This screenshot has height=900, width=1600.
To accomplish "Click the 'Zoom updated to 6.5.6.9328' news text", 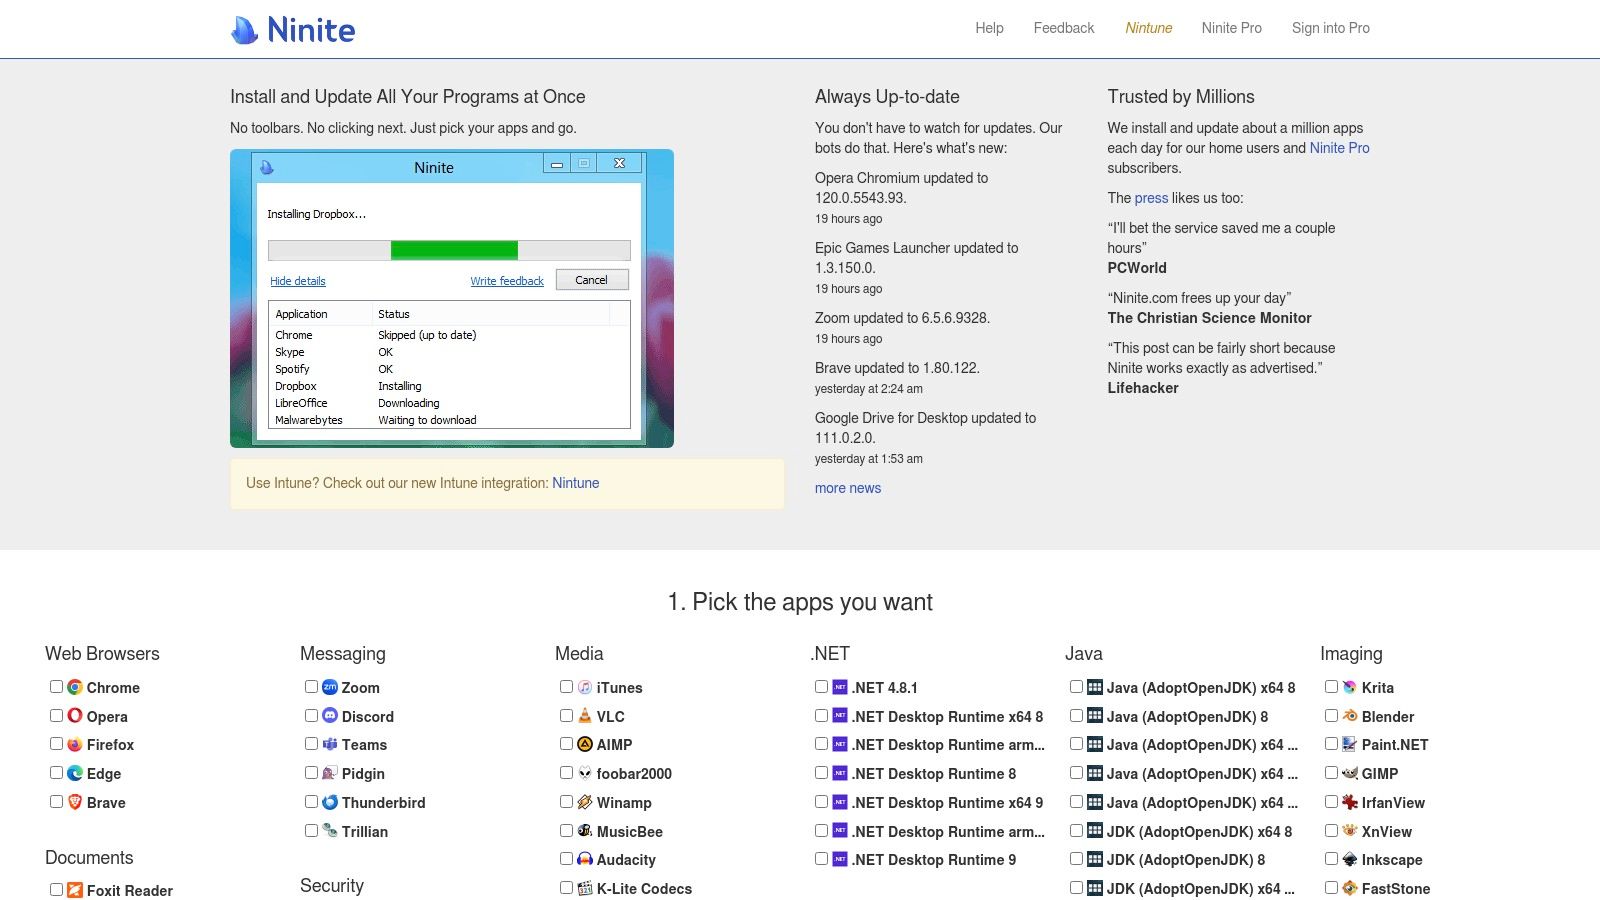I will [902, 318].
